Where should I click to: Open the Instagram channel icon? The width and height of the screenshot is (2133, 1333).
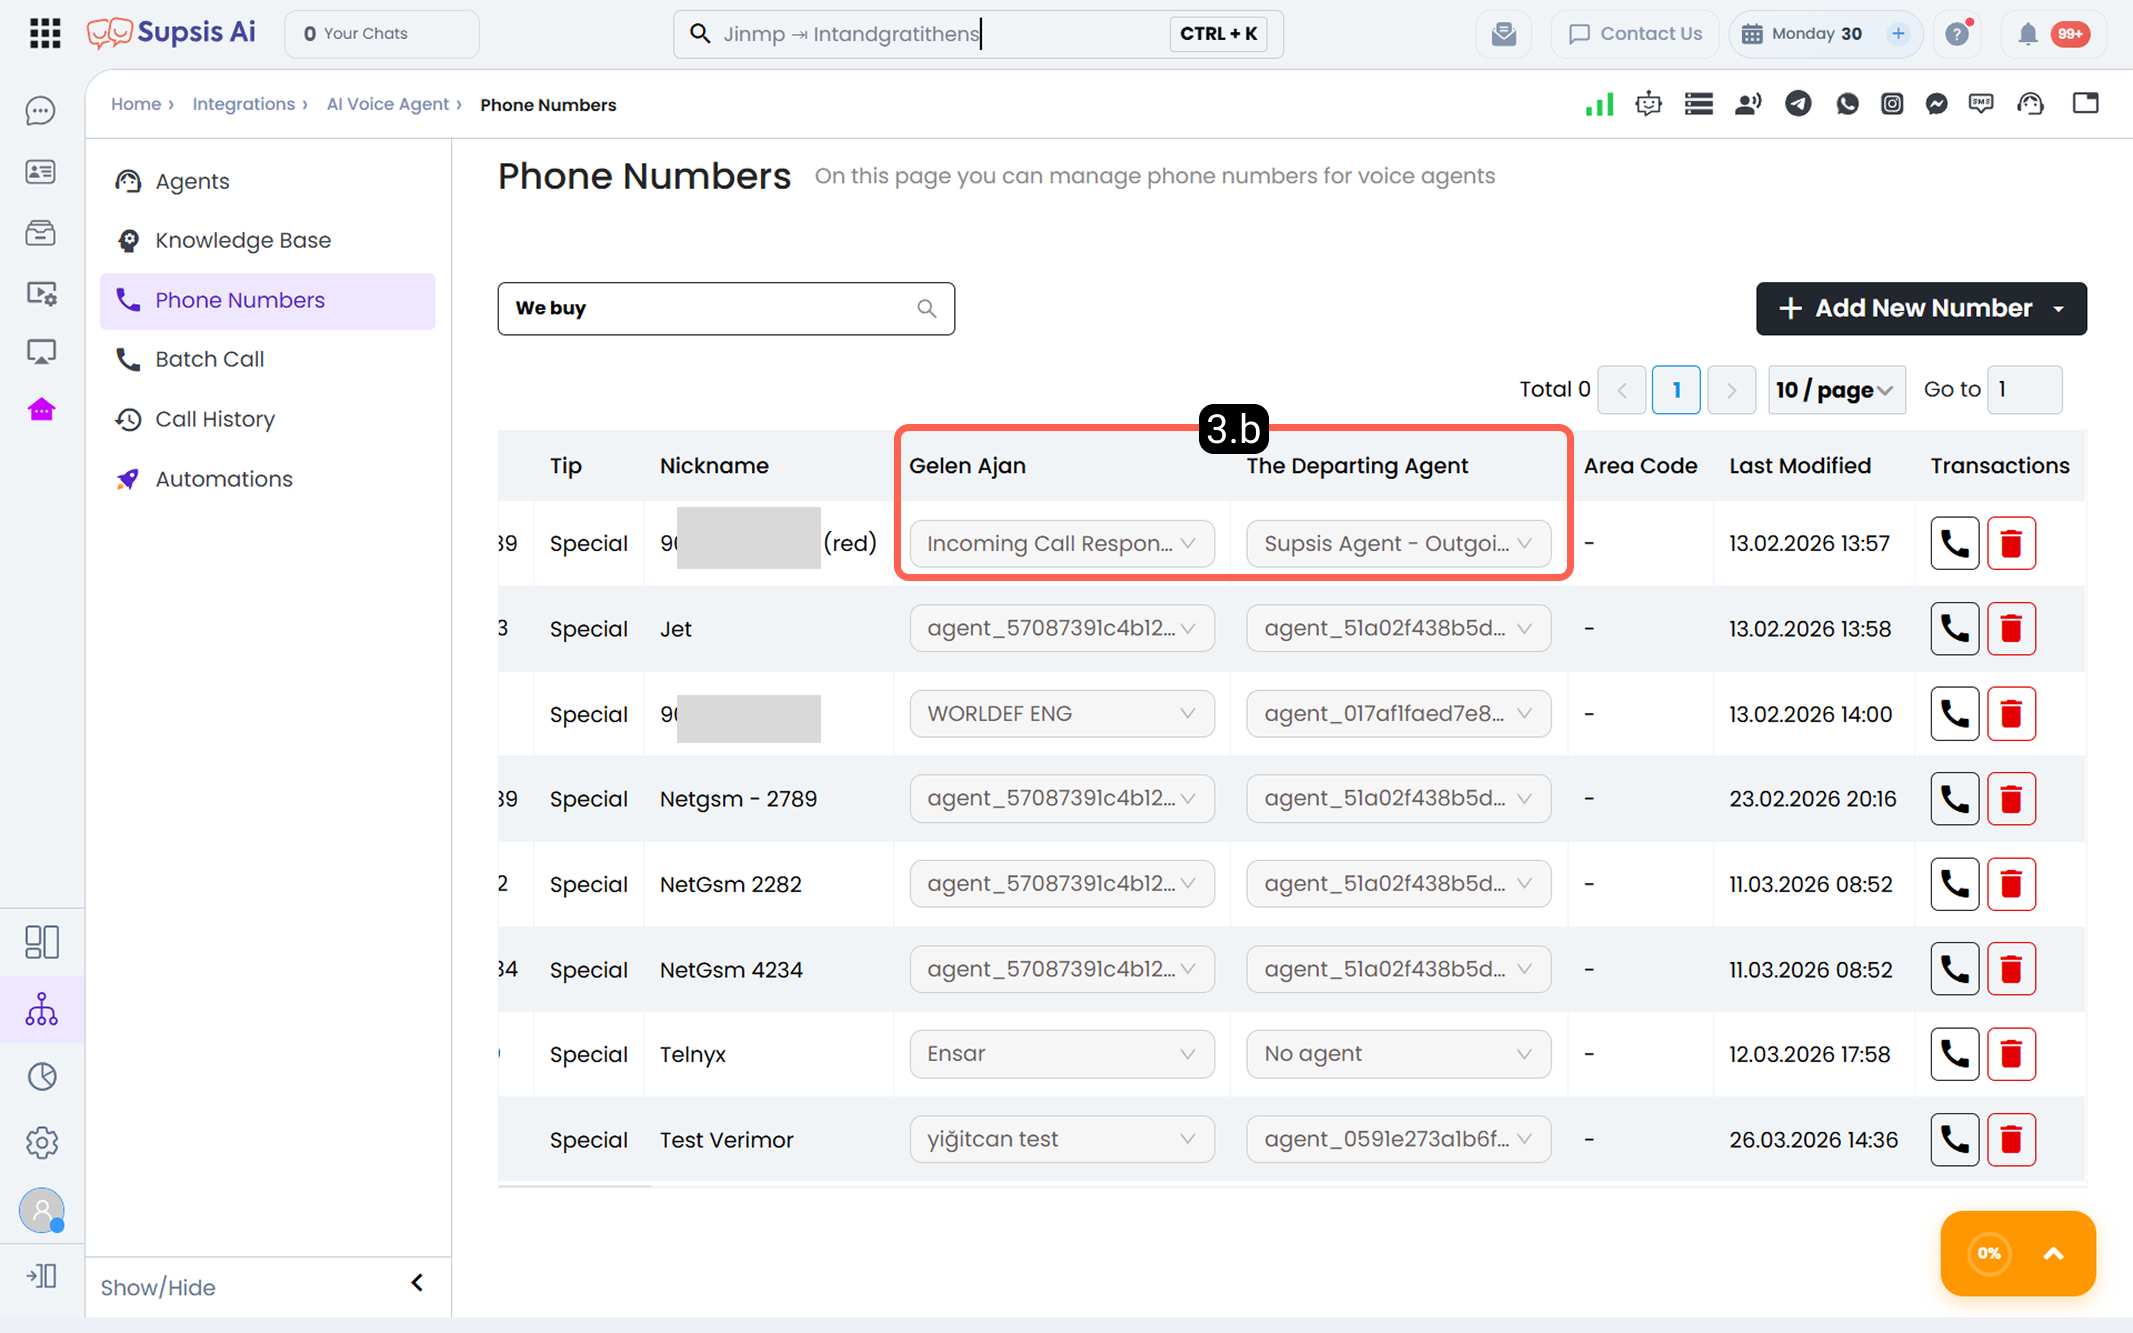tap(1892, 104)
